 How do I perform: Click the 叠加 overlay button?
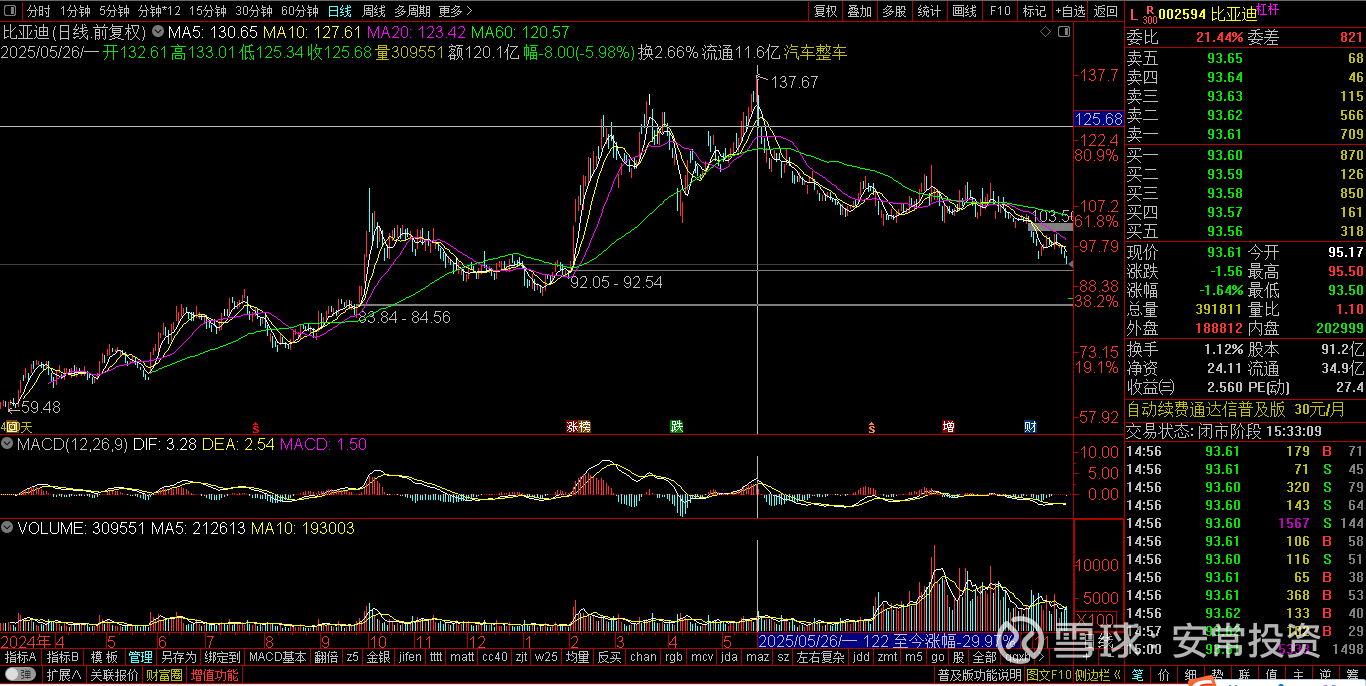(859, 11)
